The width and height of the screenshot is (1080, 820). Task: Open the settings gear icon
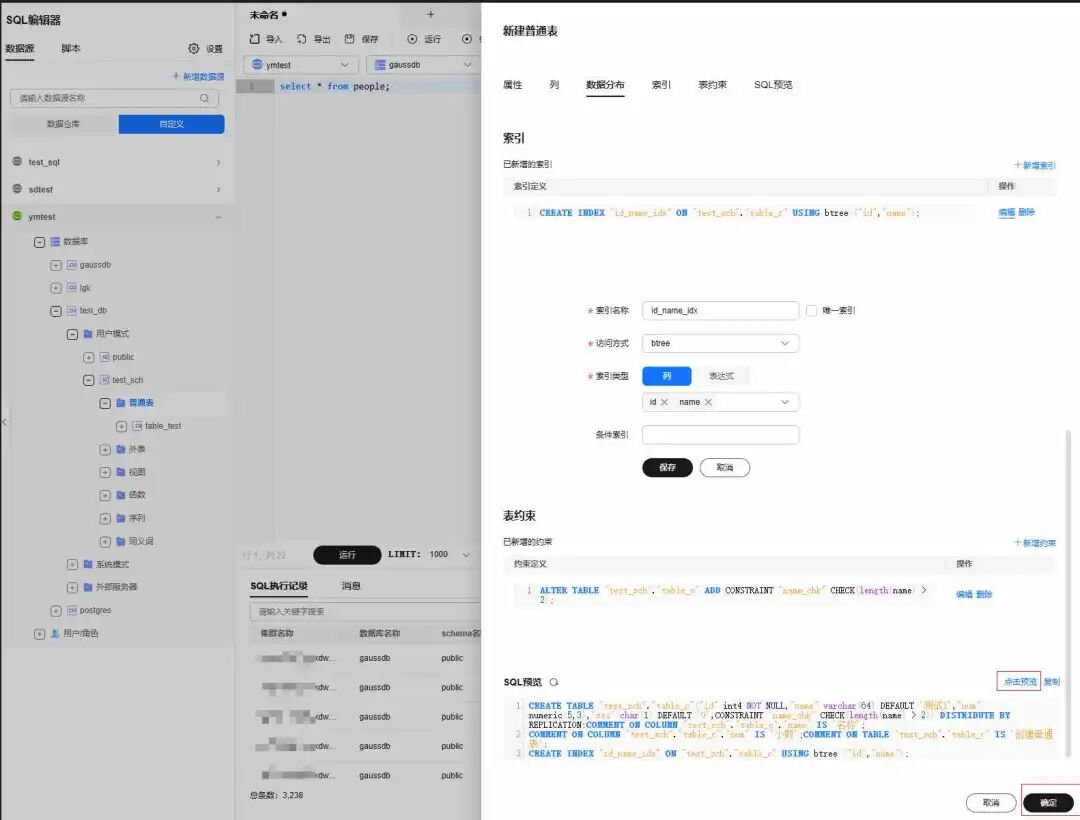click(194, 48)
